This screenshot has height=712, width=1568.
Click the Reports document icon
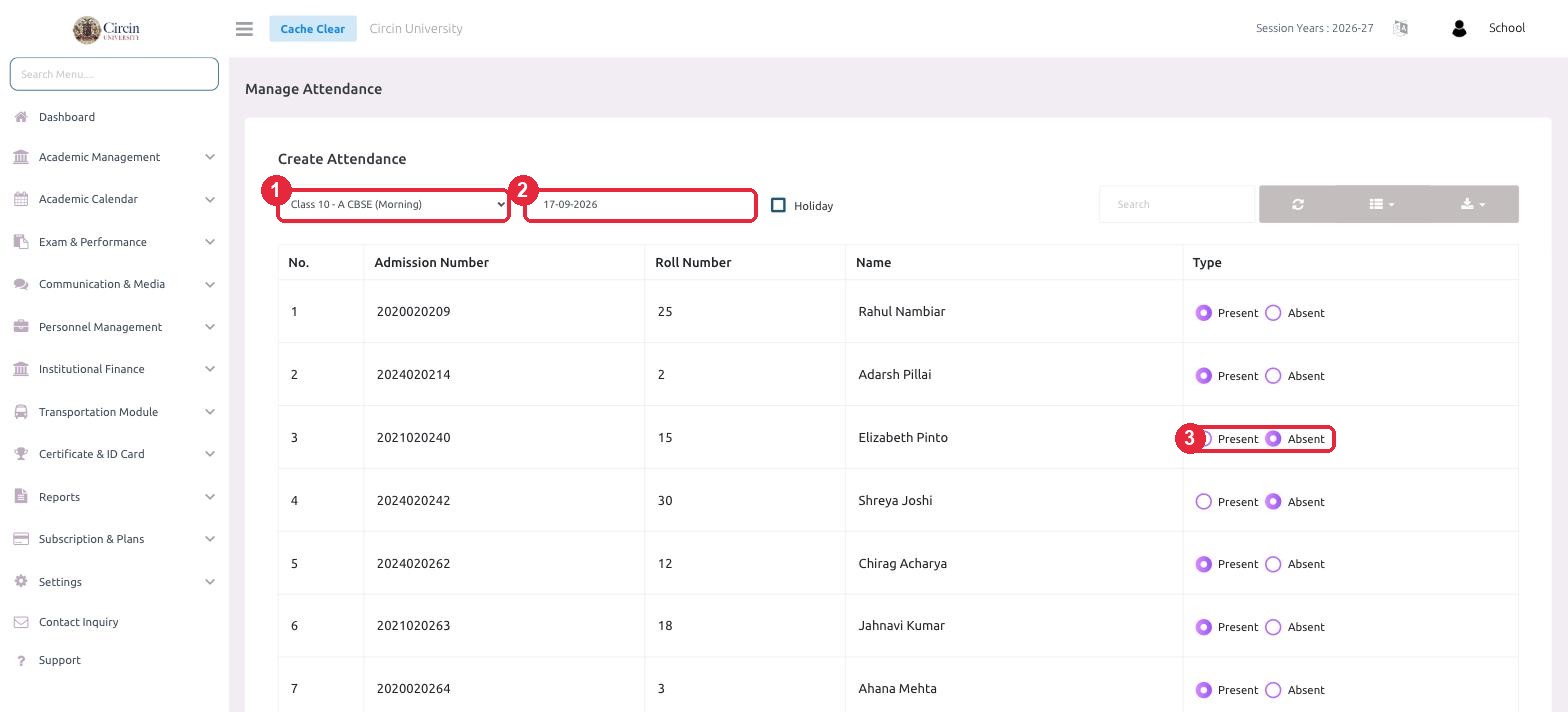click(21, 497)
